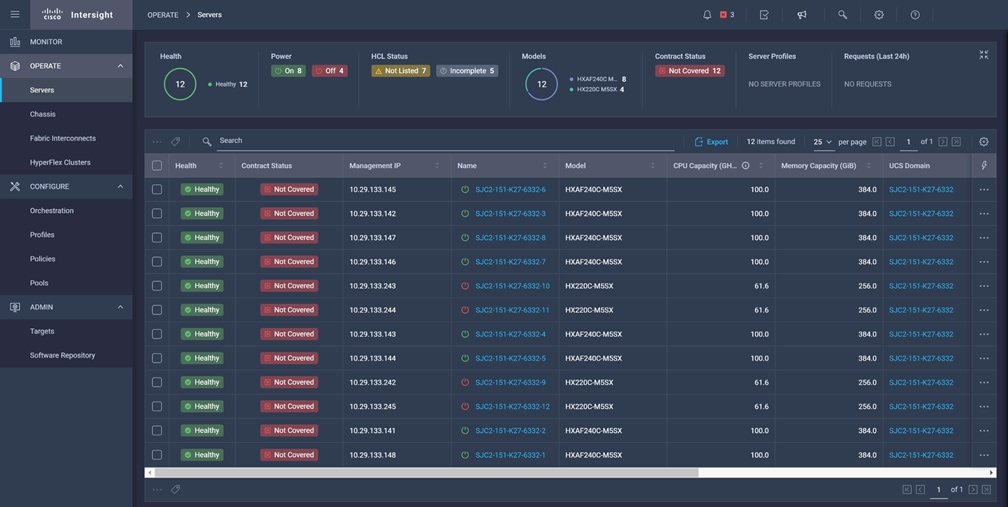Image resolution: width=1008 pixels, height=507 pixels.
Task: Check the row for 10.29.133.148
Action: pos(157,455)
